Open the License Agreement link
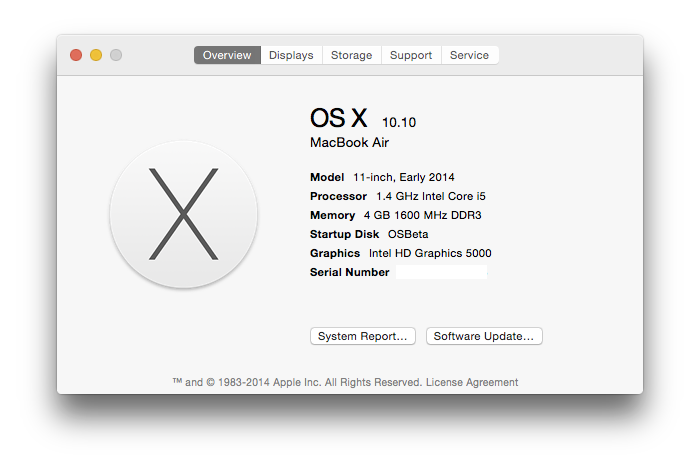 [472, 382]
